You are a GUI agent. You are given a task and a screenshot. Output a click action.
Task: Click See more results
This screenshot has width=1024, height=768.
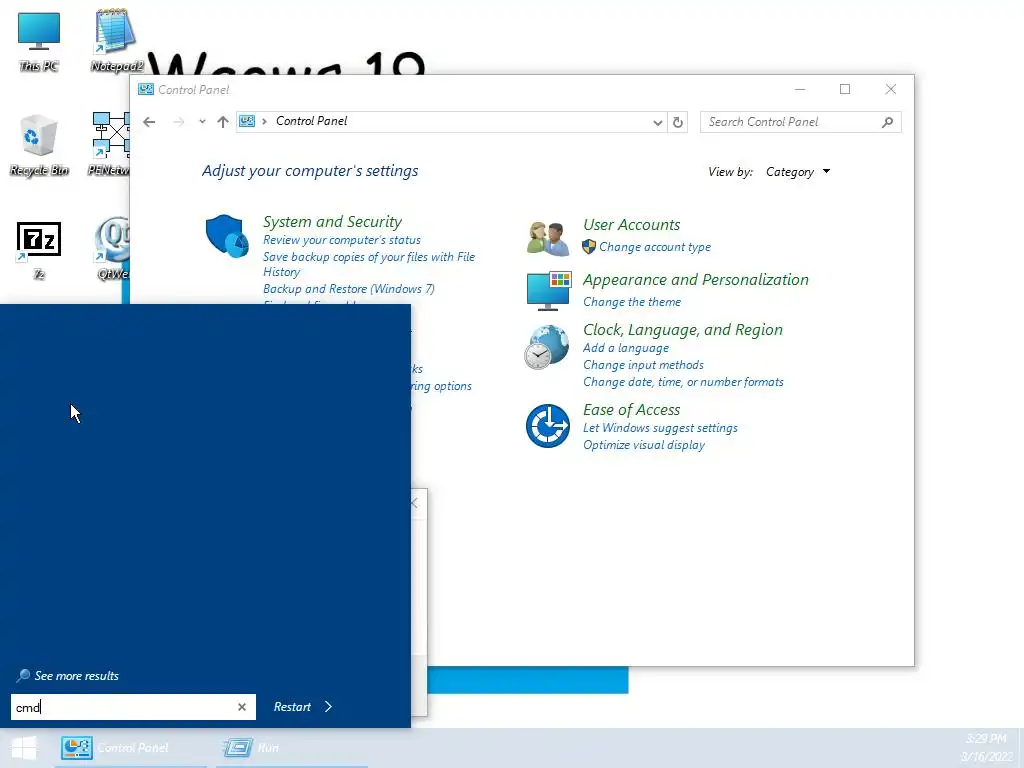click(68, 676)
